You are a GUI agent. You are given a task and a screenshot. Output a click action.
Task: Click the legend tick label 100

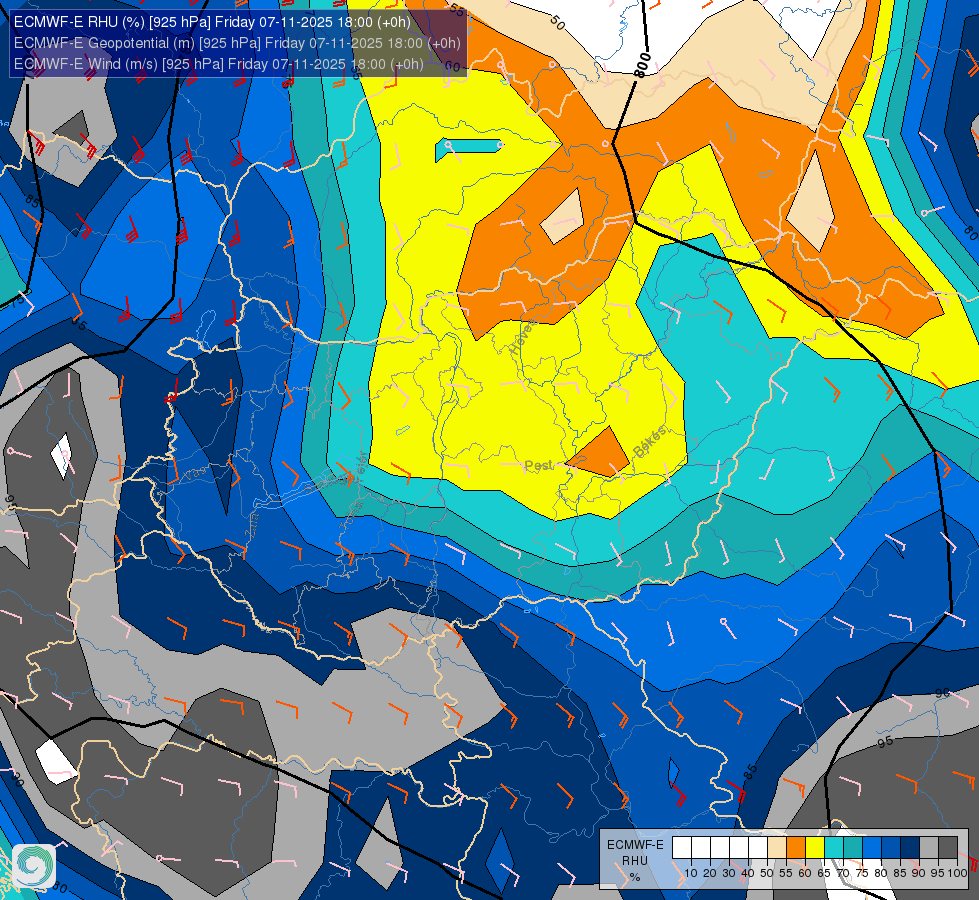(958, 873)
